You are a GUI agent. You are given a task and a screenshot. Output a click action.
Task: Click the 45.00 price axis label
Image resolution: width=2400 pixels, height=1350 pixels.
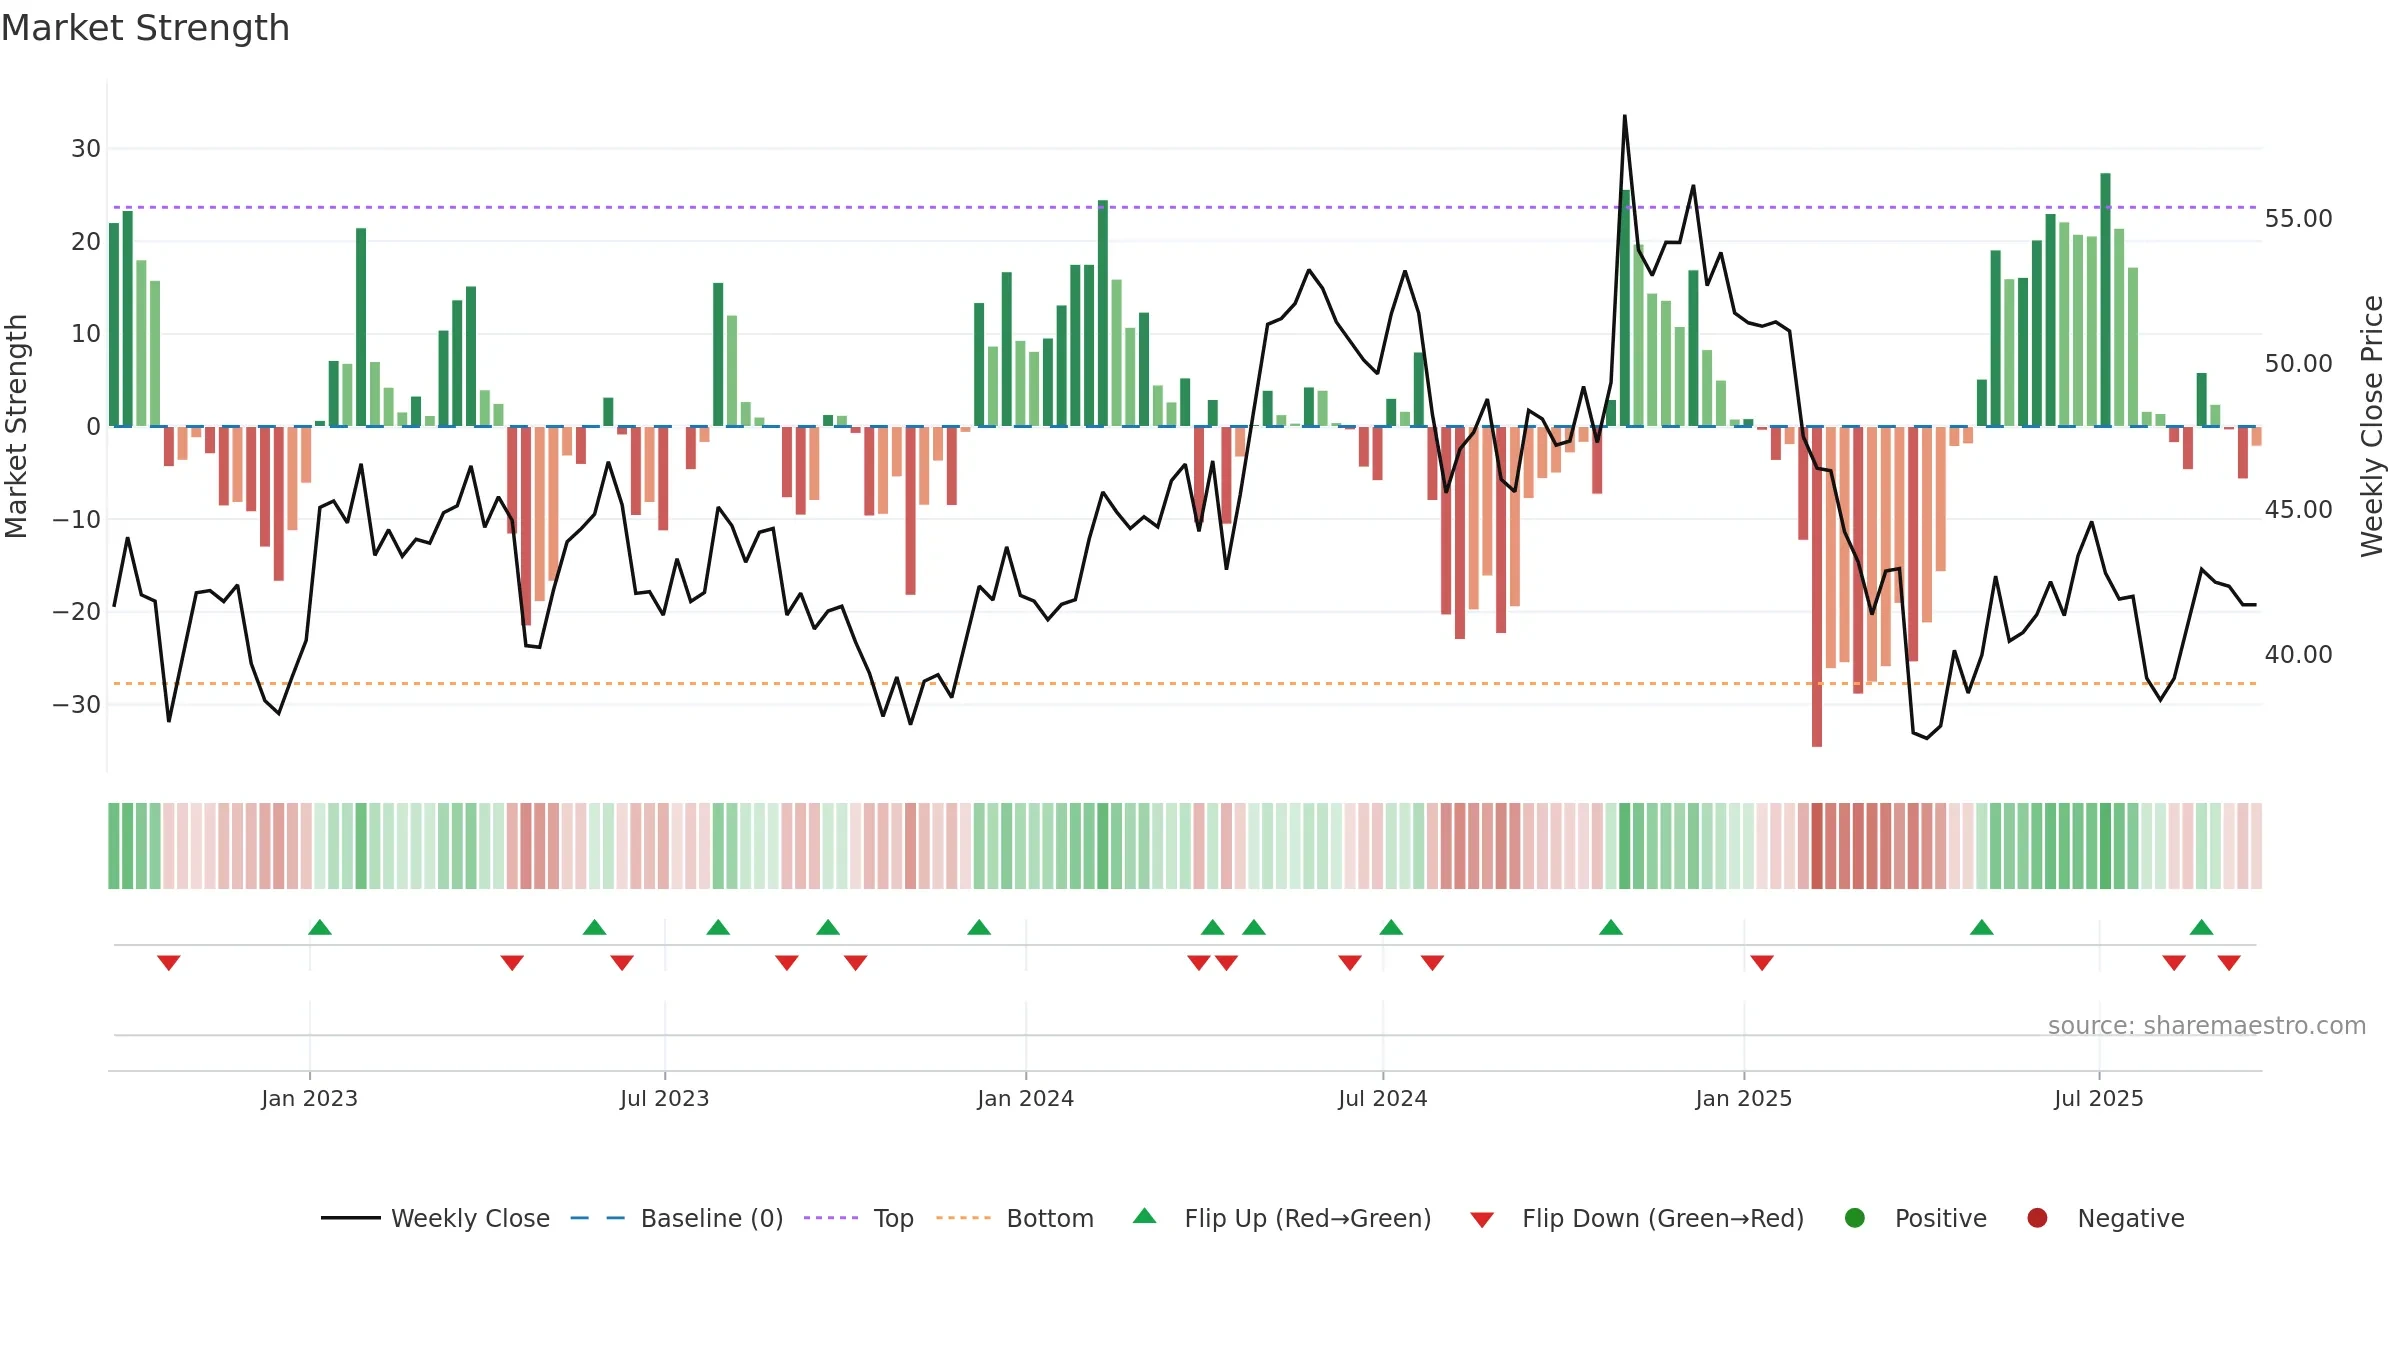tap(2298, 509)
